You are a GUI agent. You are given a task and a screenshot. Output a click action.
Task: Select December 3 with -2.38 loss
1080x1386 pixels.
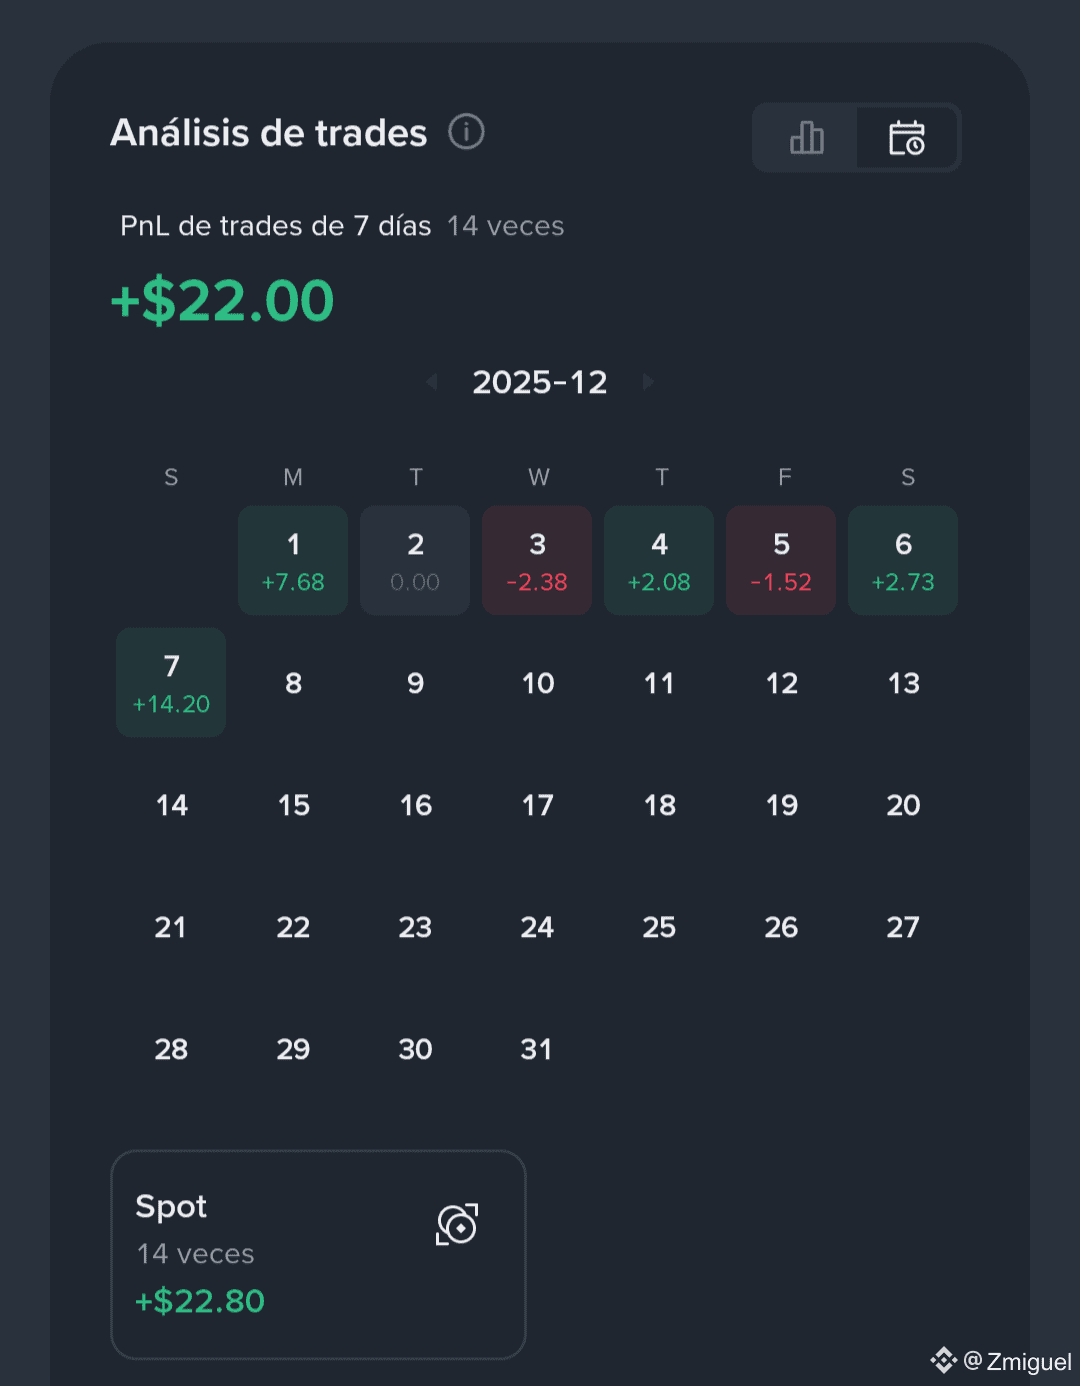[537, 560]
